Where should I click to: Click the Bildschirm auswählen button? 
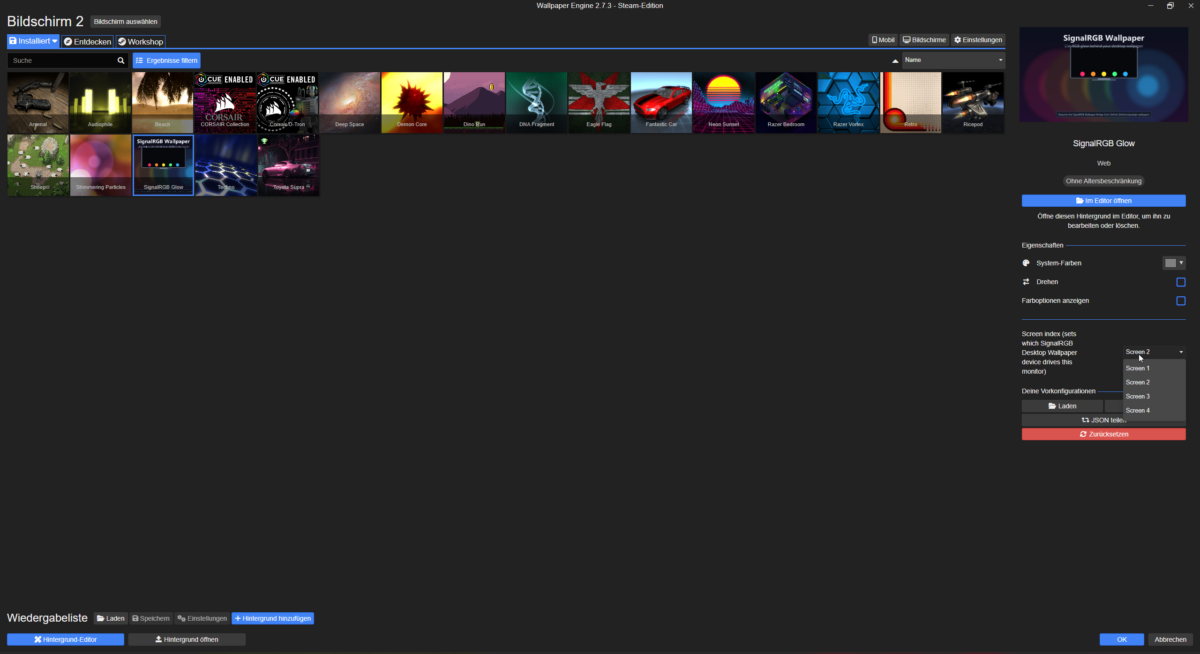[x=125, y=21]
